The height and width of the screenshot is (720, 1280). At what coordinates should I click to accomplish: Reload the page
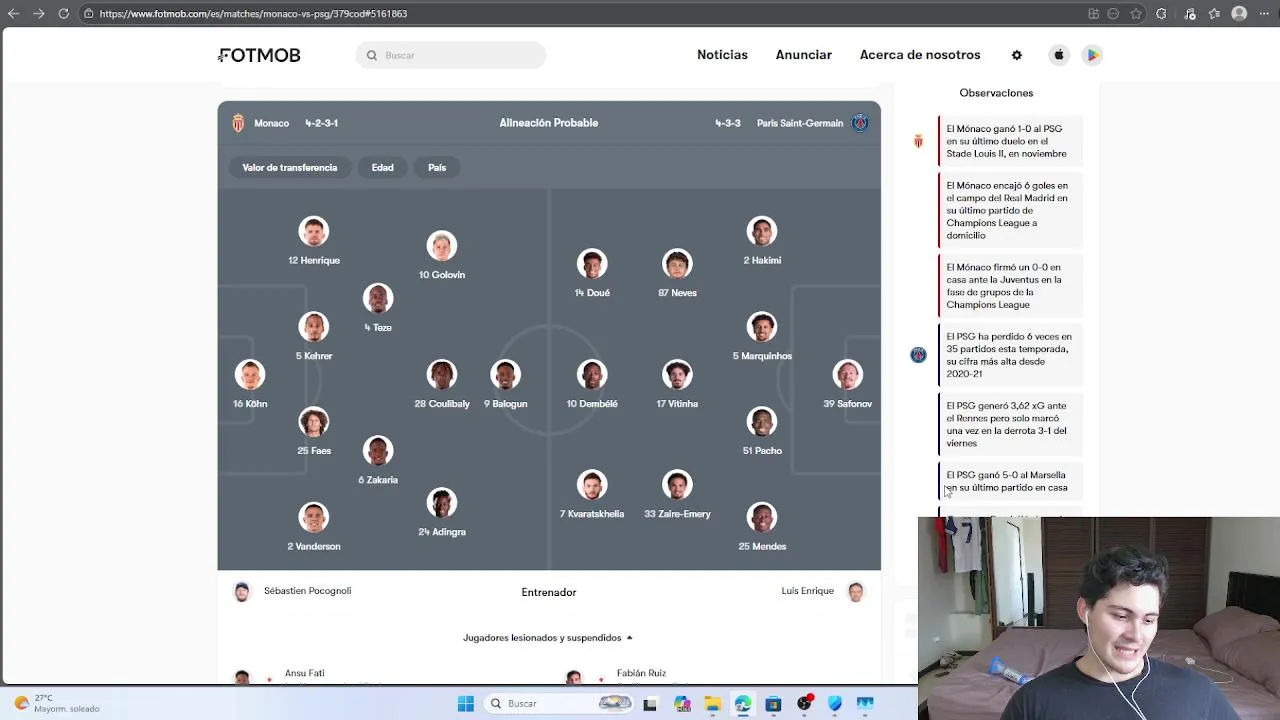[x=63, y=13]
